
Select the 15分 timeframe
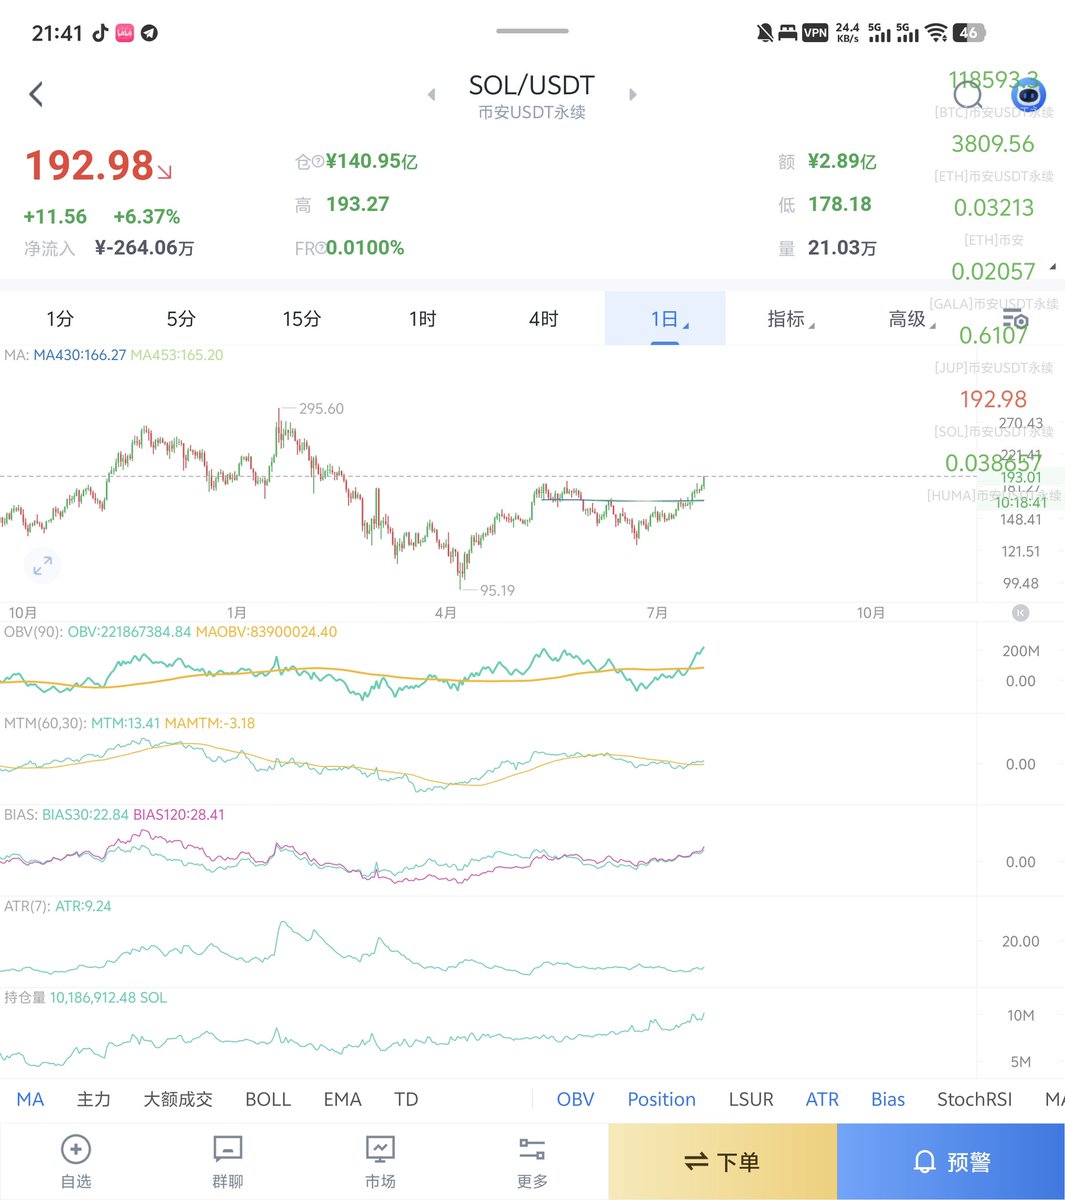coord(302,319)
